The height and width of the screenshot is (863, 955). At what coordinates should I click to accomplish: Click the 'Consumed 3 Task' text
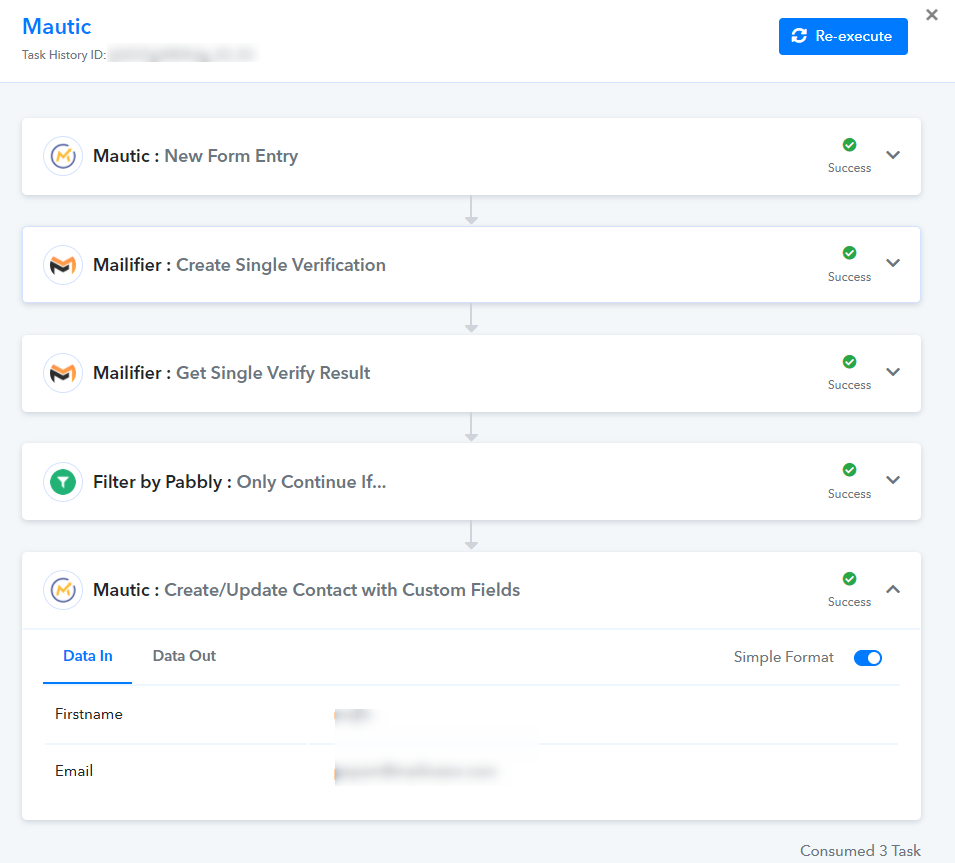[860, 851]
